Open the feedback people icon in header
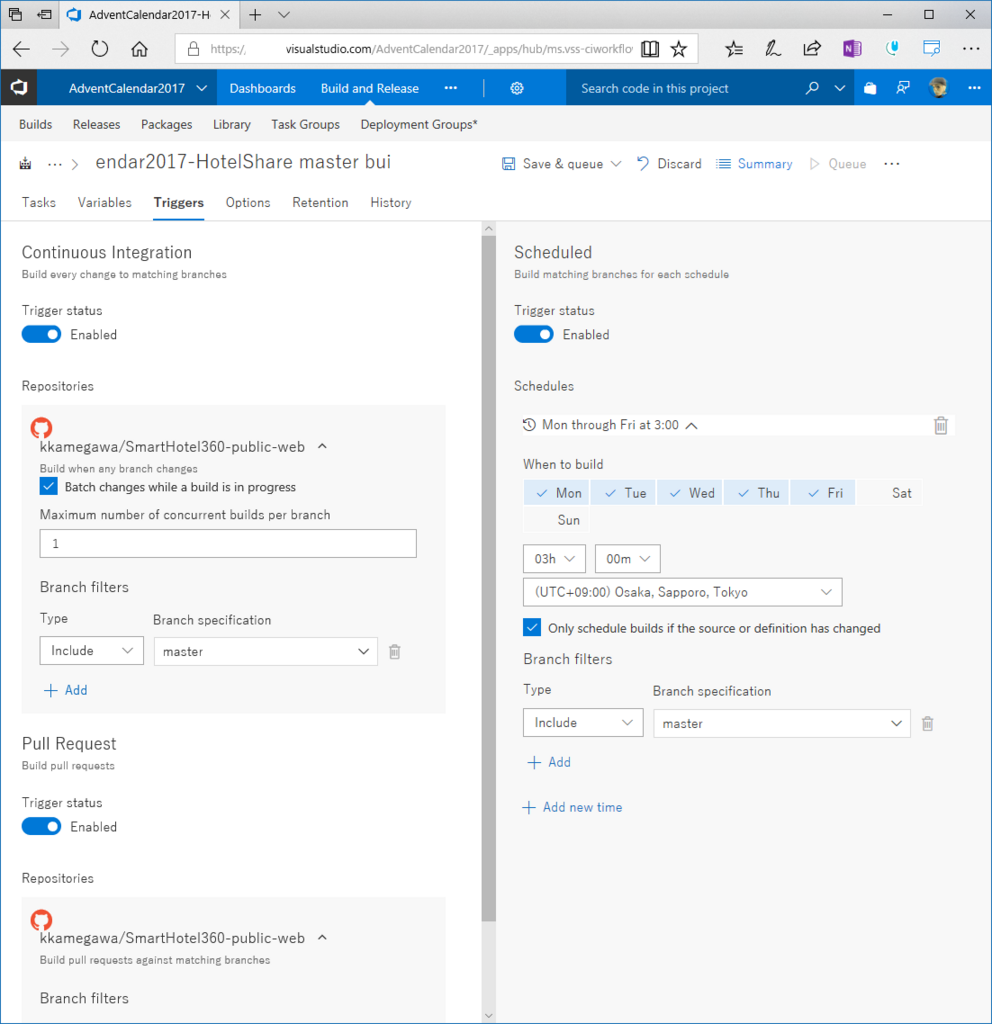Screen dimensions: 992x1024 (903, 88)
